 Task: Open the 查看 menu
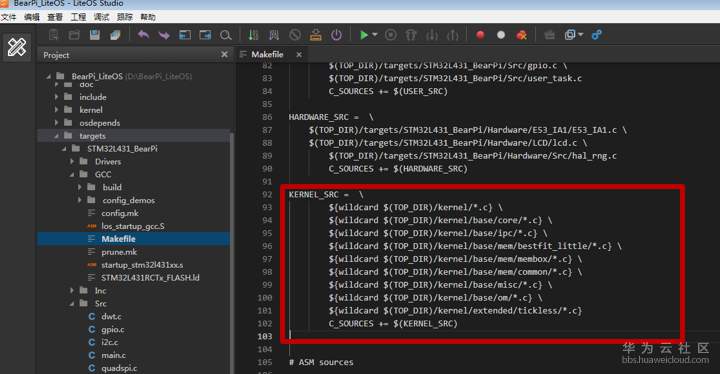pyautogui.click(x=55, y=17)
